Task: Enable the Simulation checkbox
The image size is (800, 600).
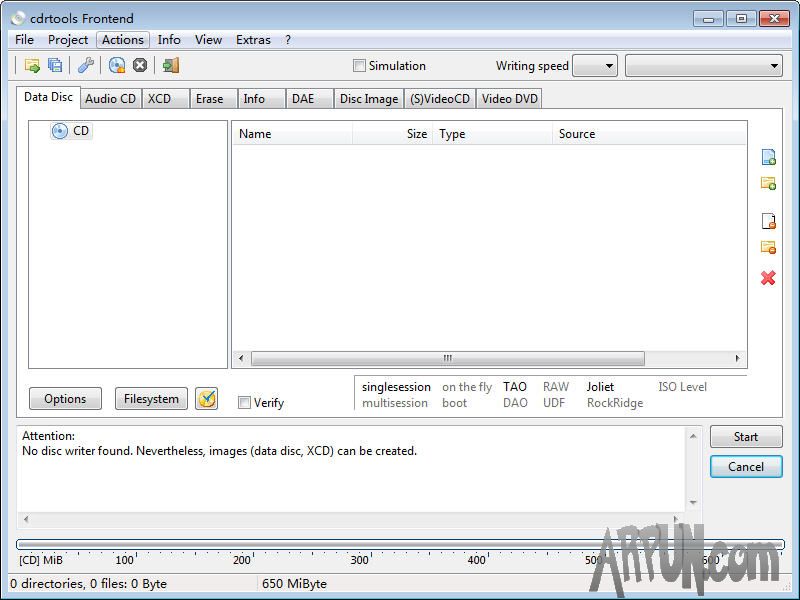Action: click(359, 66)
